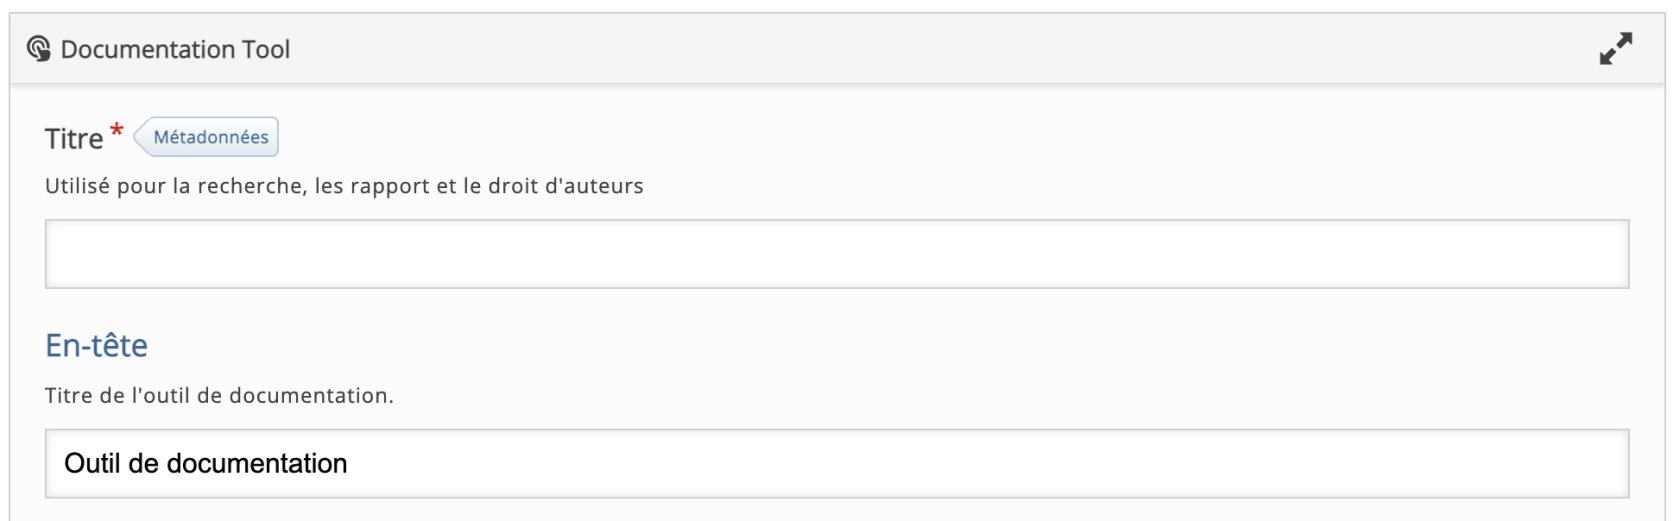Screen dimensions: 1680x521
Task: Click the red required asterisk beside Titre
Action: click(117, 131)
